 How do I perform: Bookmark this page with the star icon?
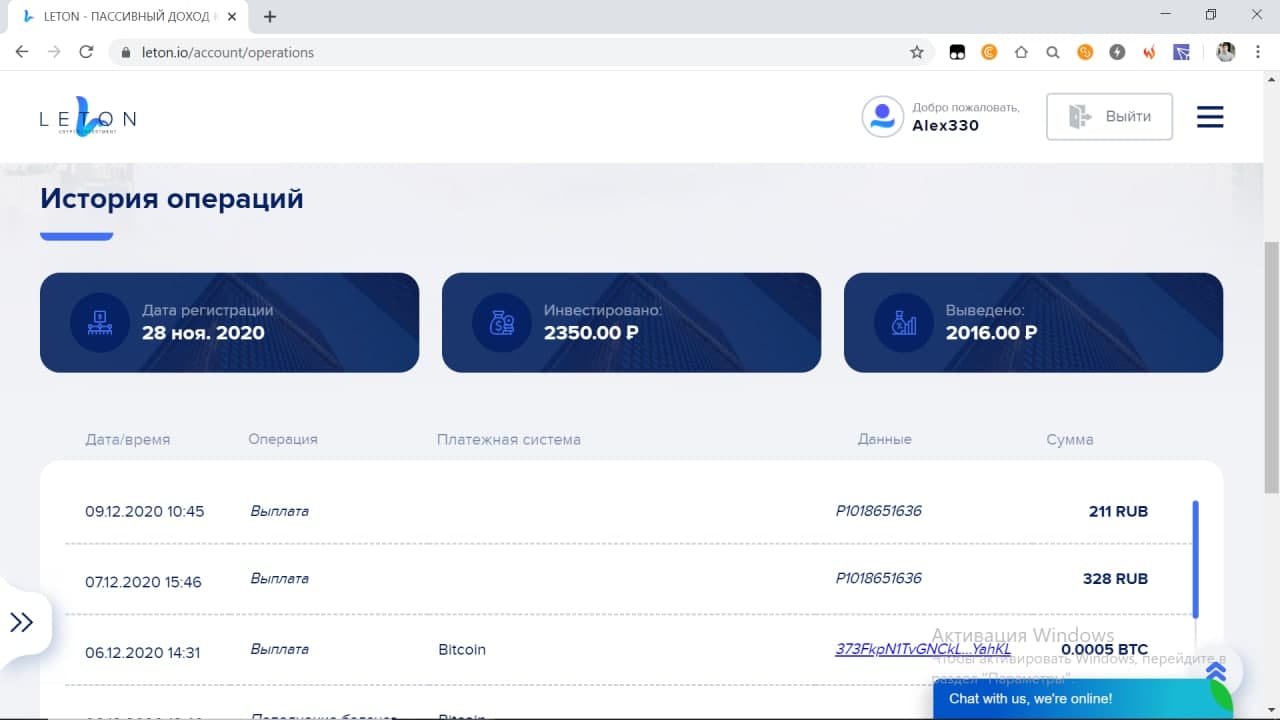click(916, 52)
